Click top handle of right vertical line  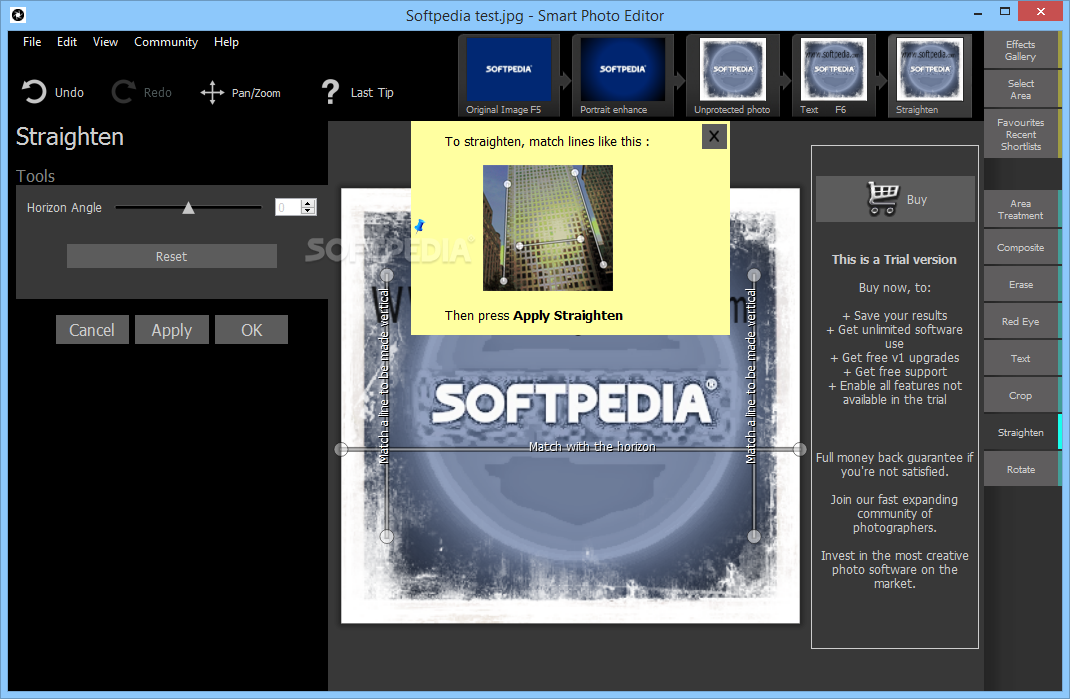tap(754, 275)
